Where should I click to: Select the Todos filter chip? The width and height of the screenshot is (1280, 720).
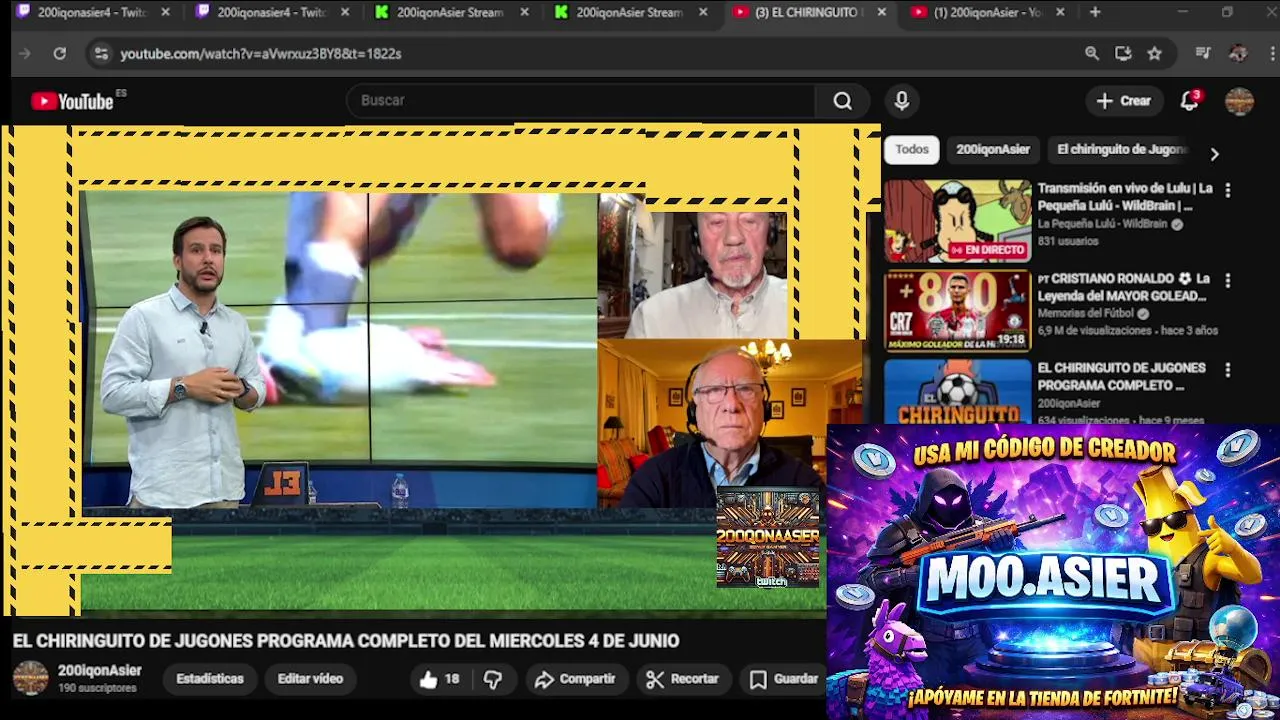click(x=911, y=149)
